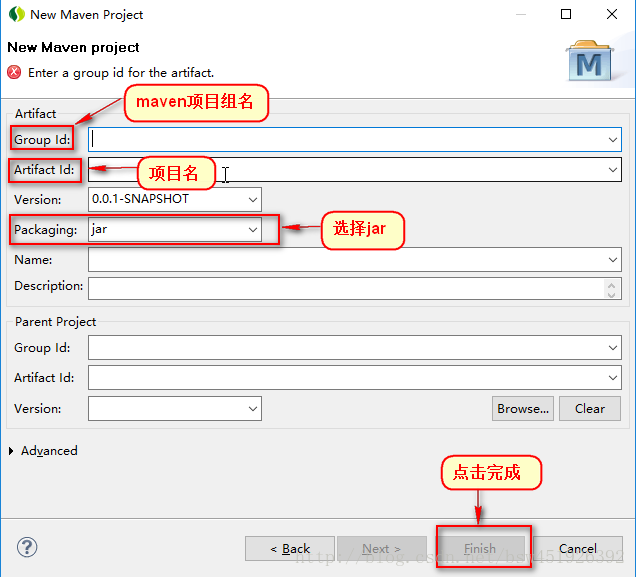
Task: Open the Name field dropdown arrow
Action: click(612, 260)
